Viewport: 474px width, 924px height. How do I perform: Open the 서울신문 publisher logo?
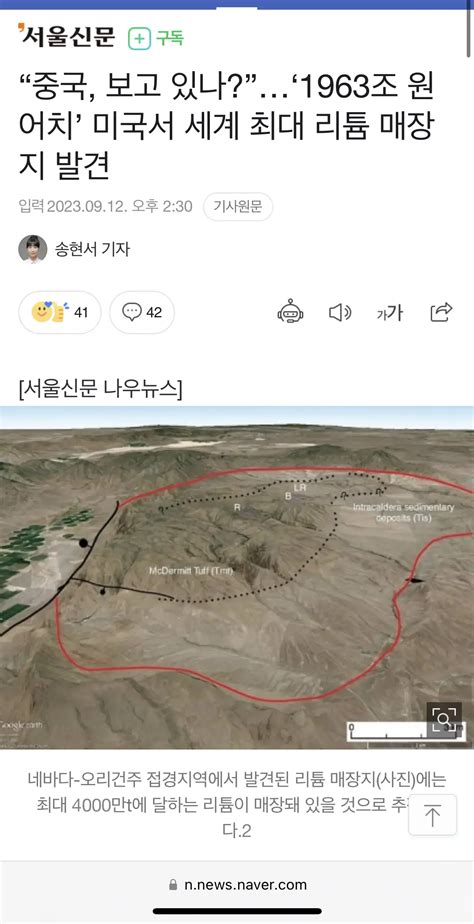67,37
